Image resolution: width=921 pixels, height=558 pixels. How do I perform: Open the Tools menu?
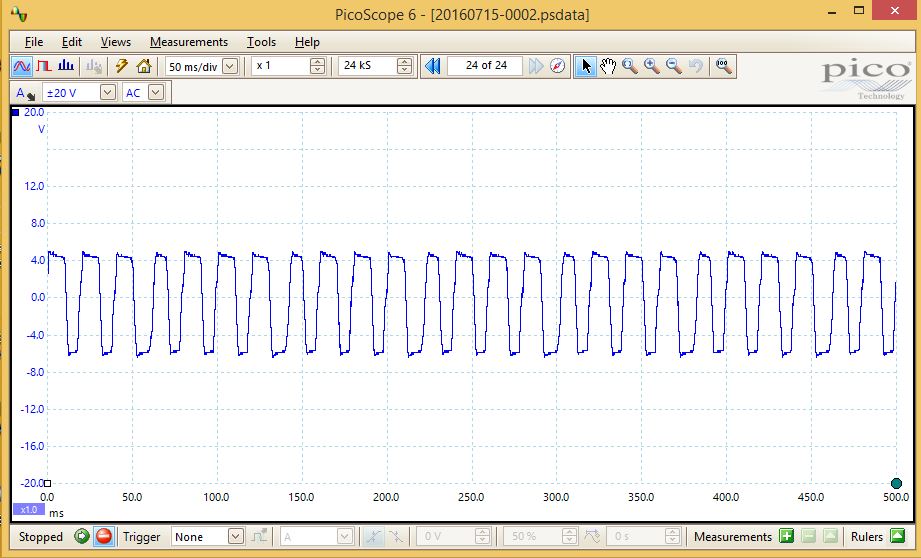coord(261,42)
